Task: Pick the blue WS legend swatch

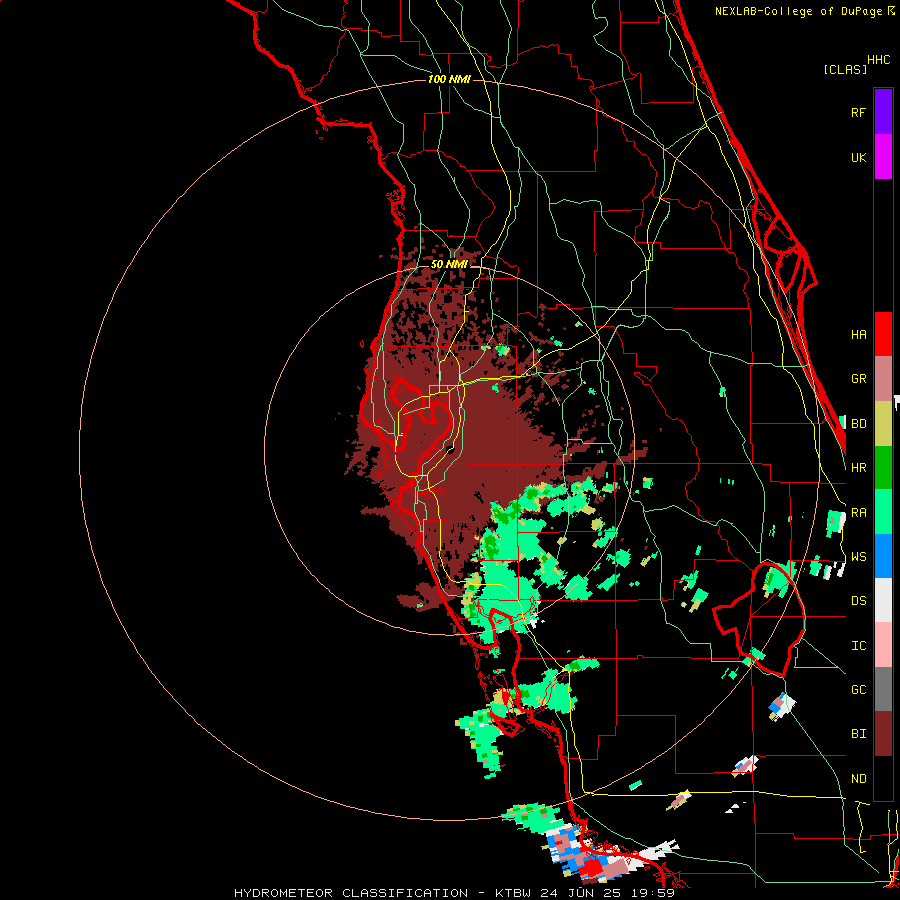Action: point(883,556)
